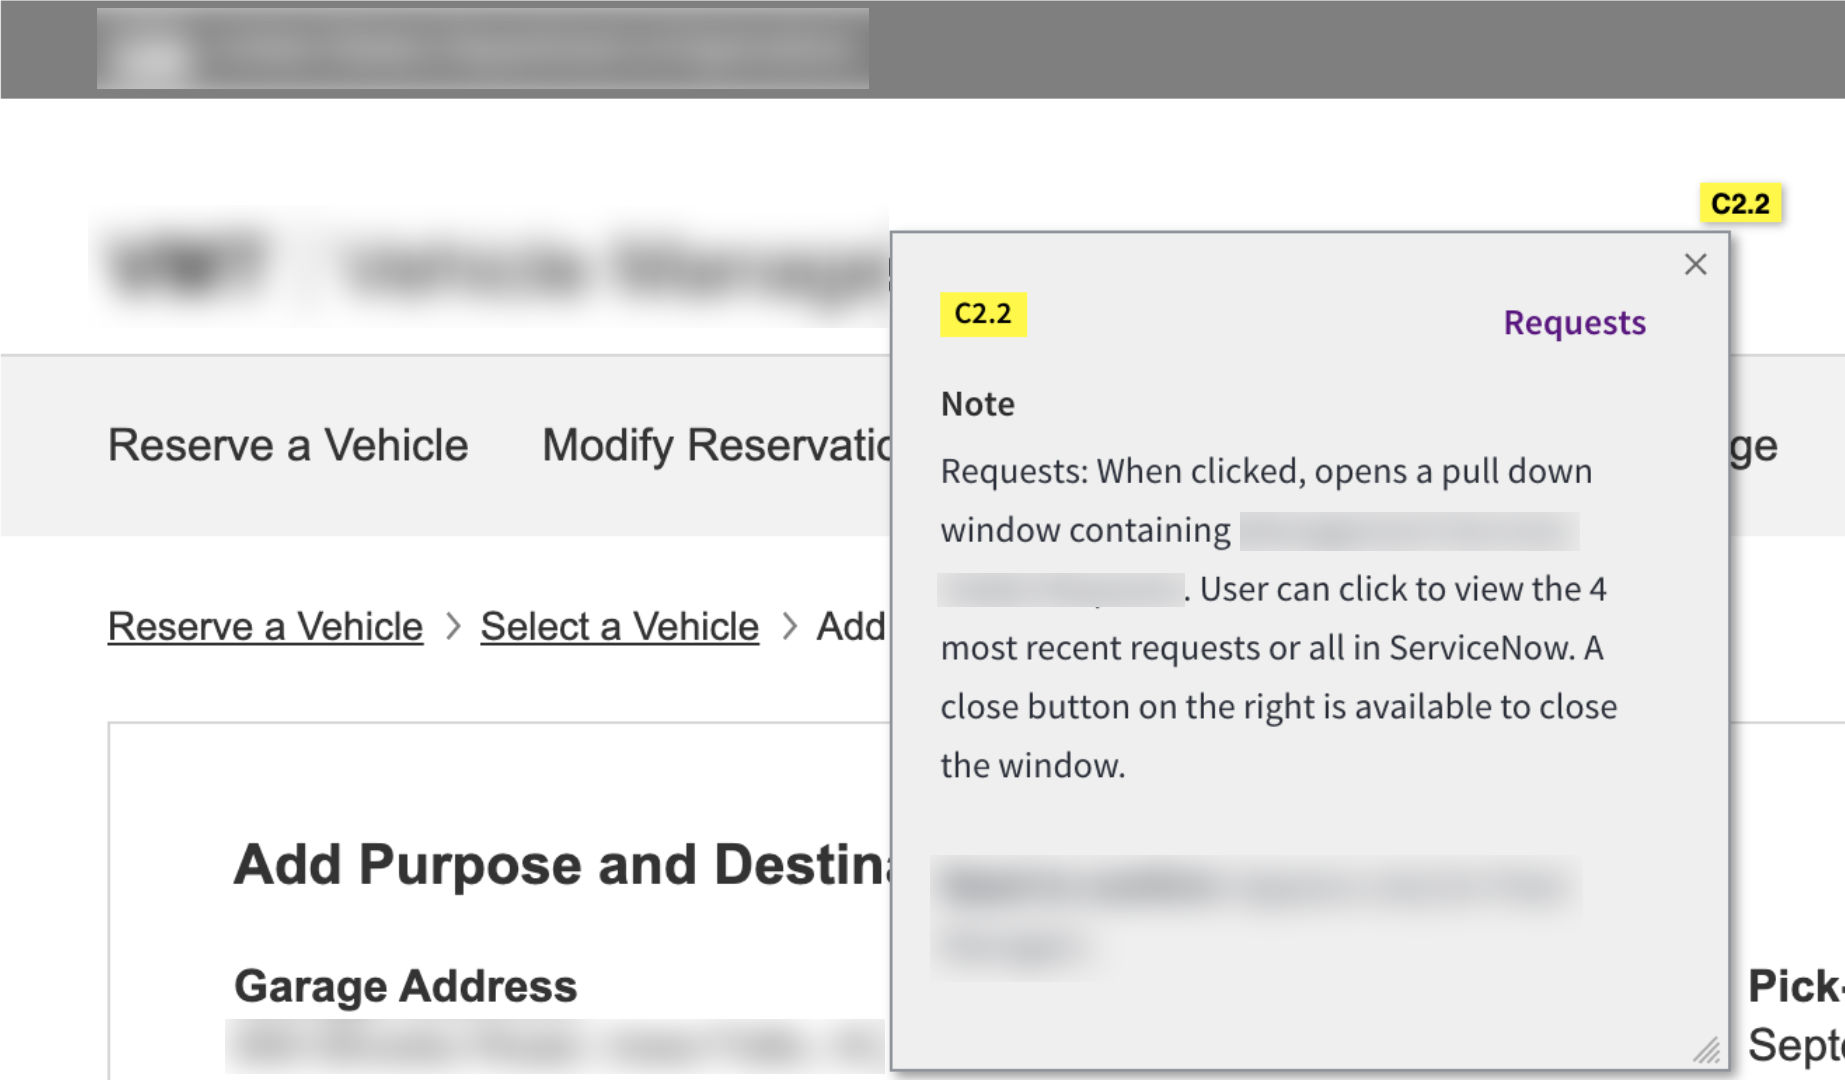This screenshot has width=1845, height=1080.
Task: Click the Pick- label at right edge
Action: [1794, 986]
